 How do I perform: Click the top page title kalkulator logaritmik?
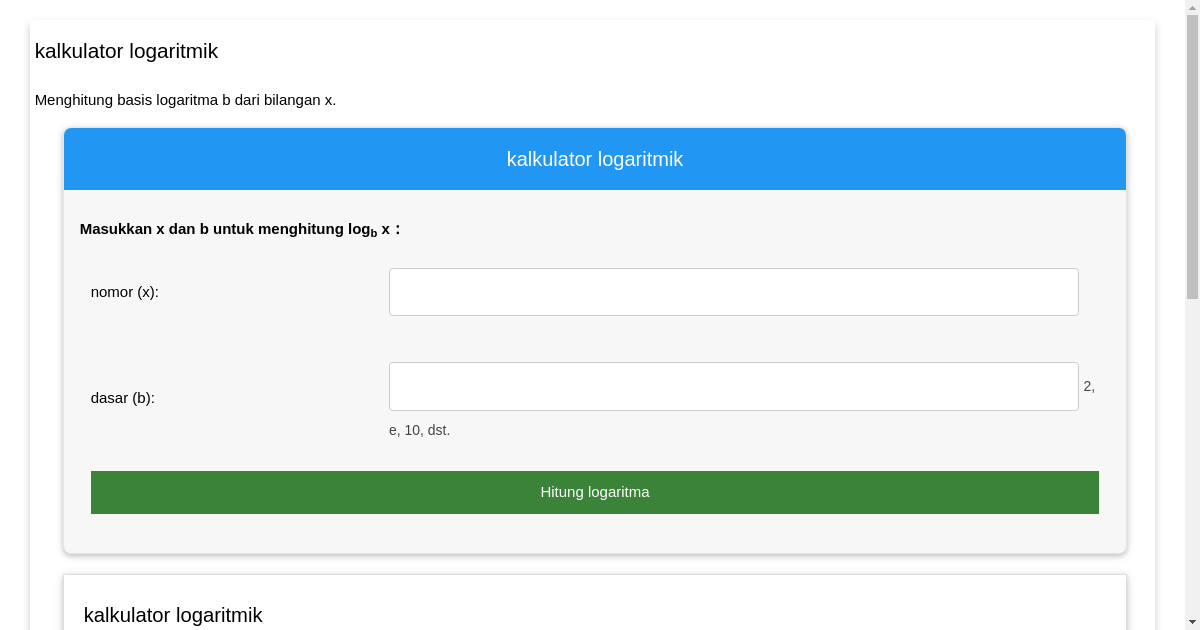pos(126,51)
